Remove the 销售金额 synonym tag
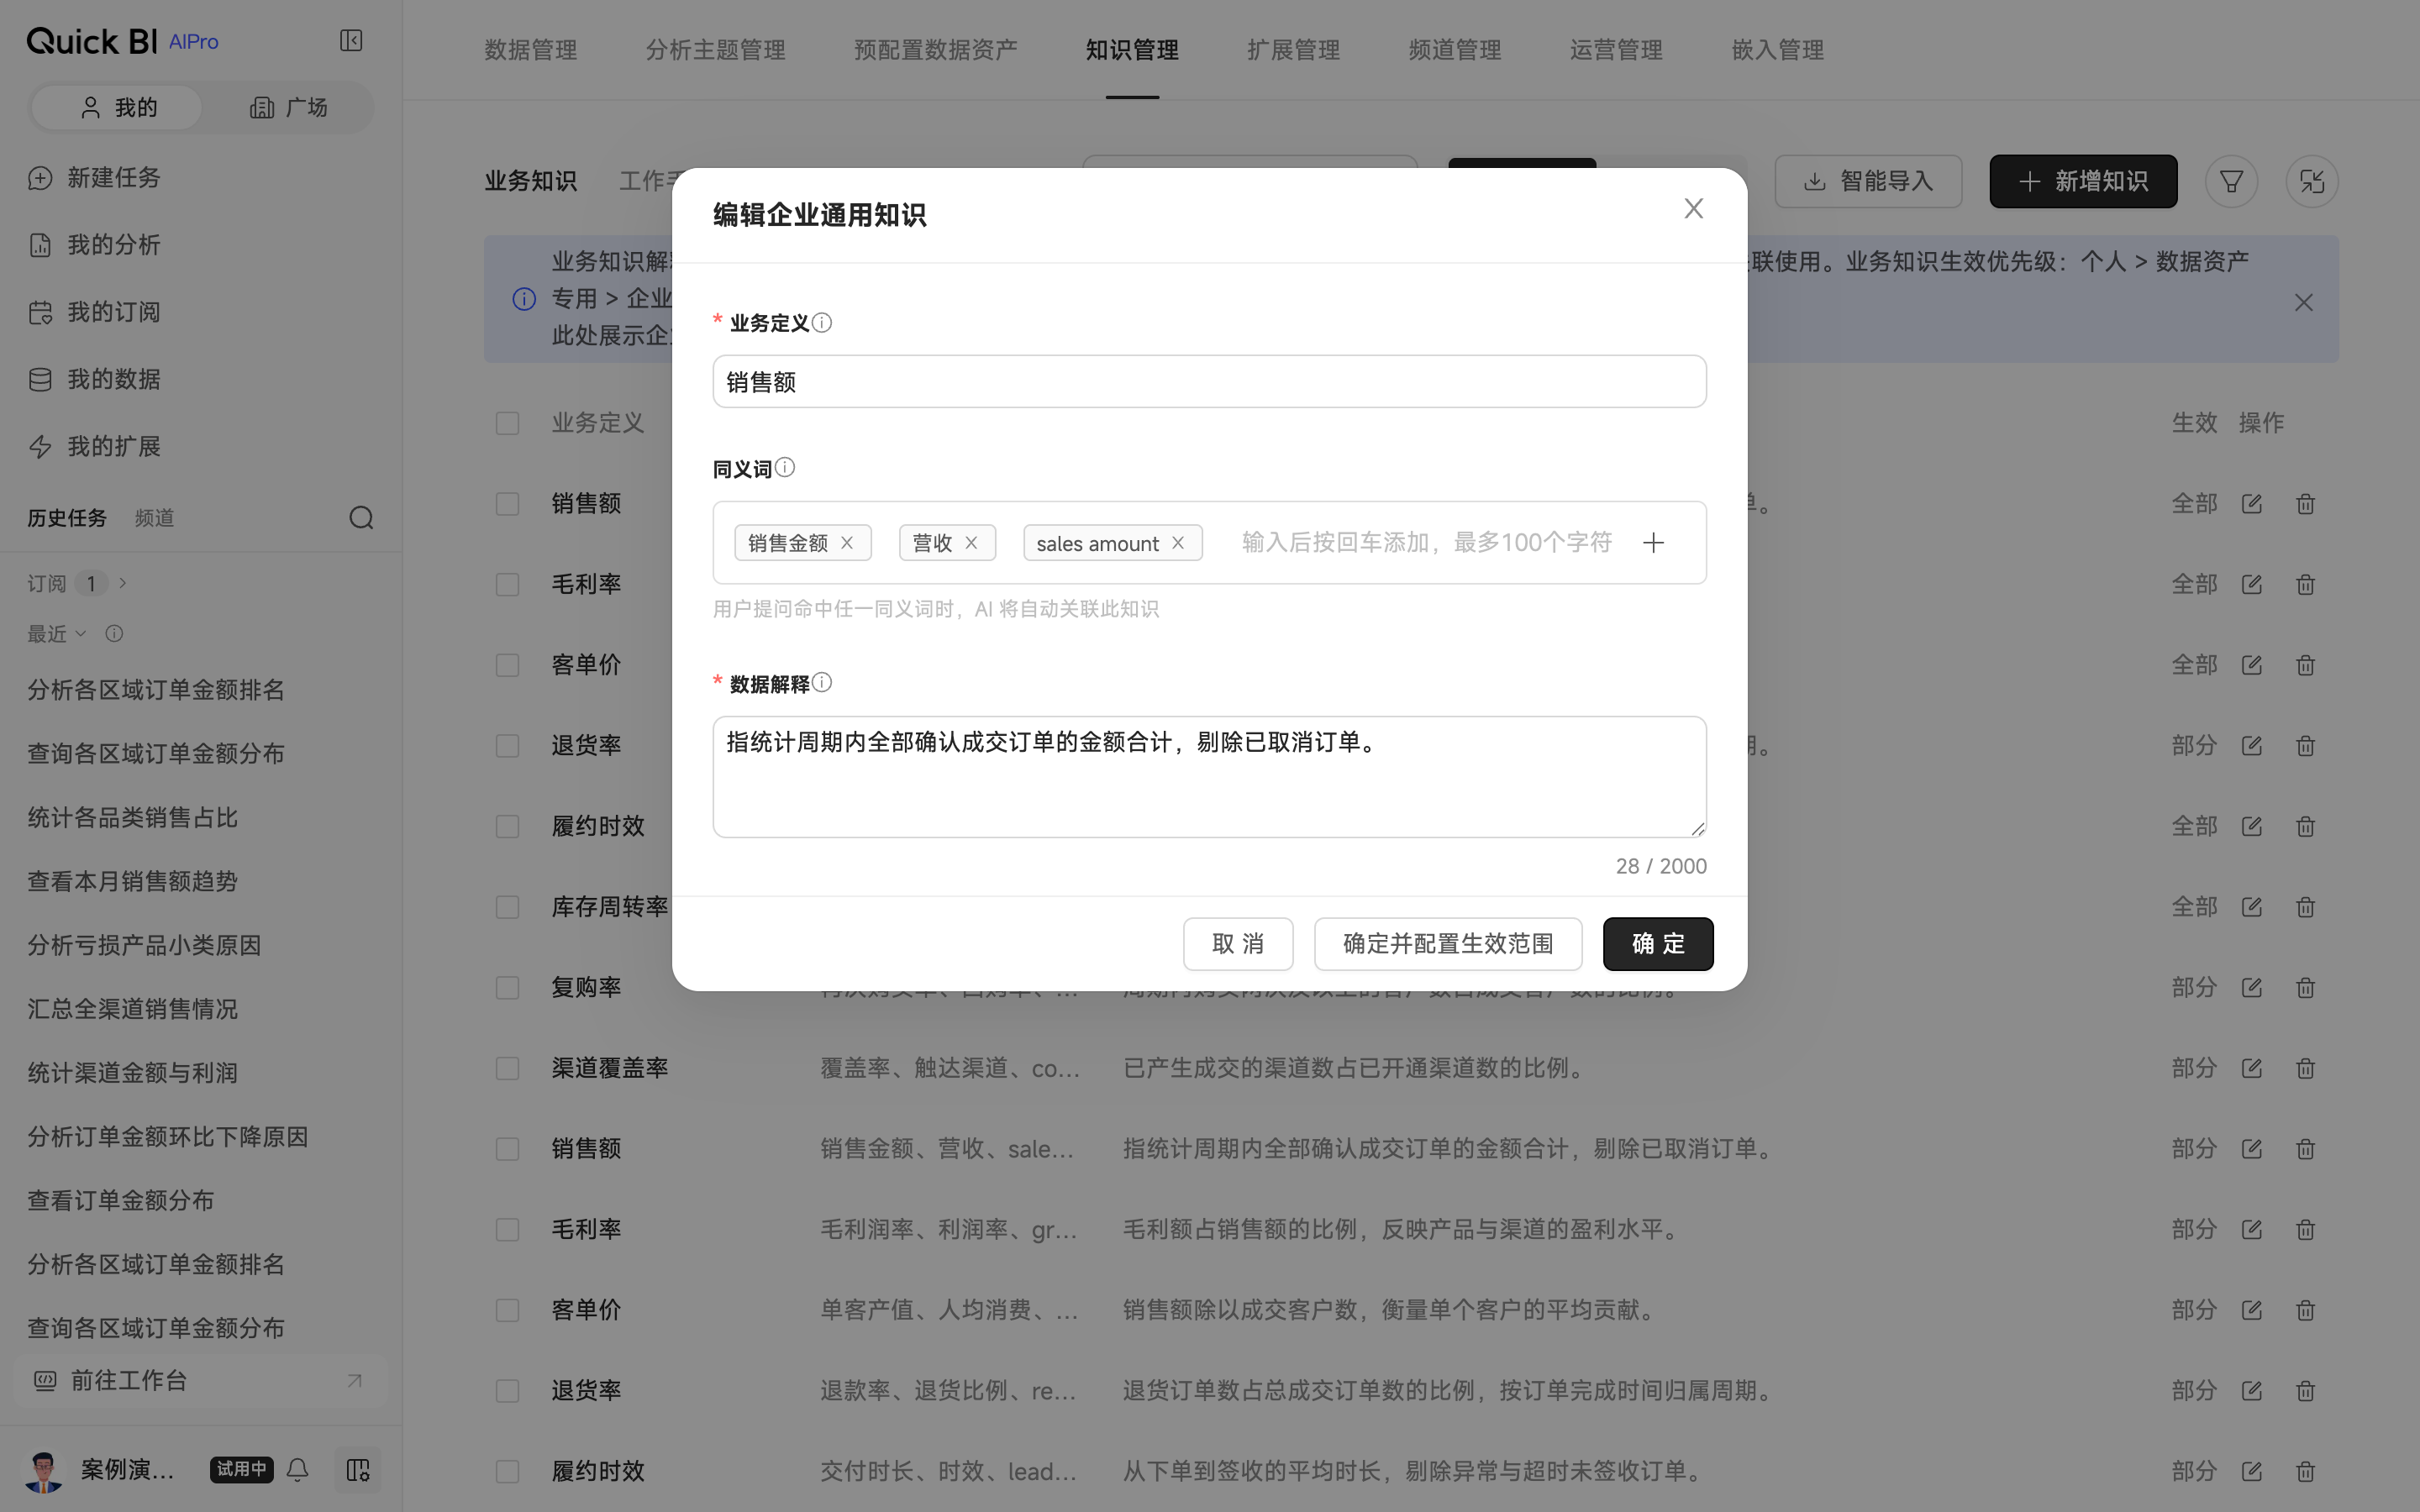Screen dimensions: 2420x1512 click(x=847, y=542)
